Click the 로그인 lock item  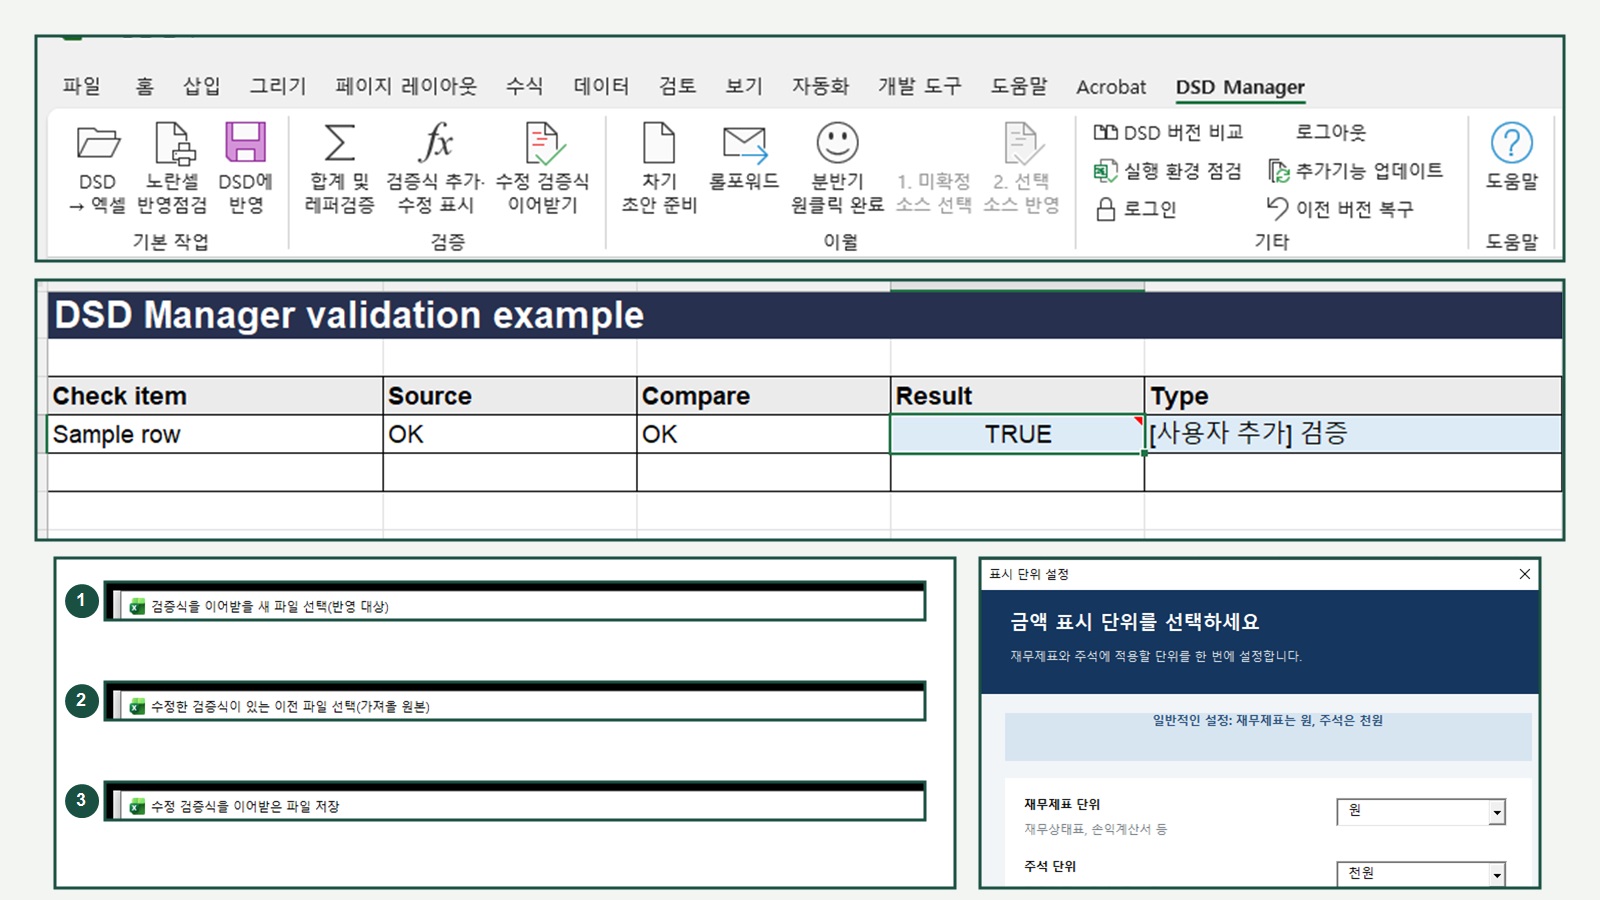tap(1136, 209)
